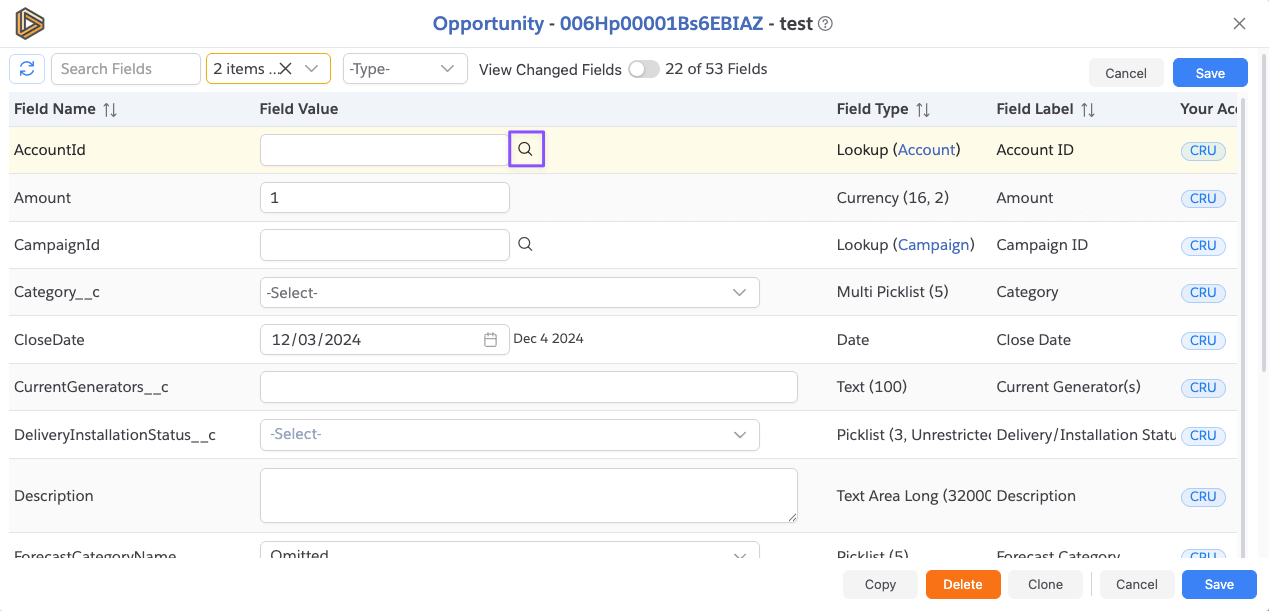This screenshot has width=1269, height=611.
Task: Click the Clone button
Action: coord(1045,585)
